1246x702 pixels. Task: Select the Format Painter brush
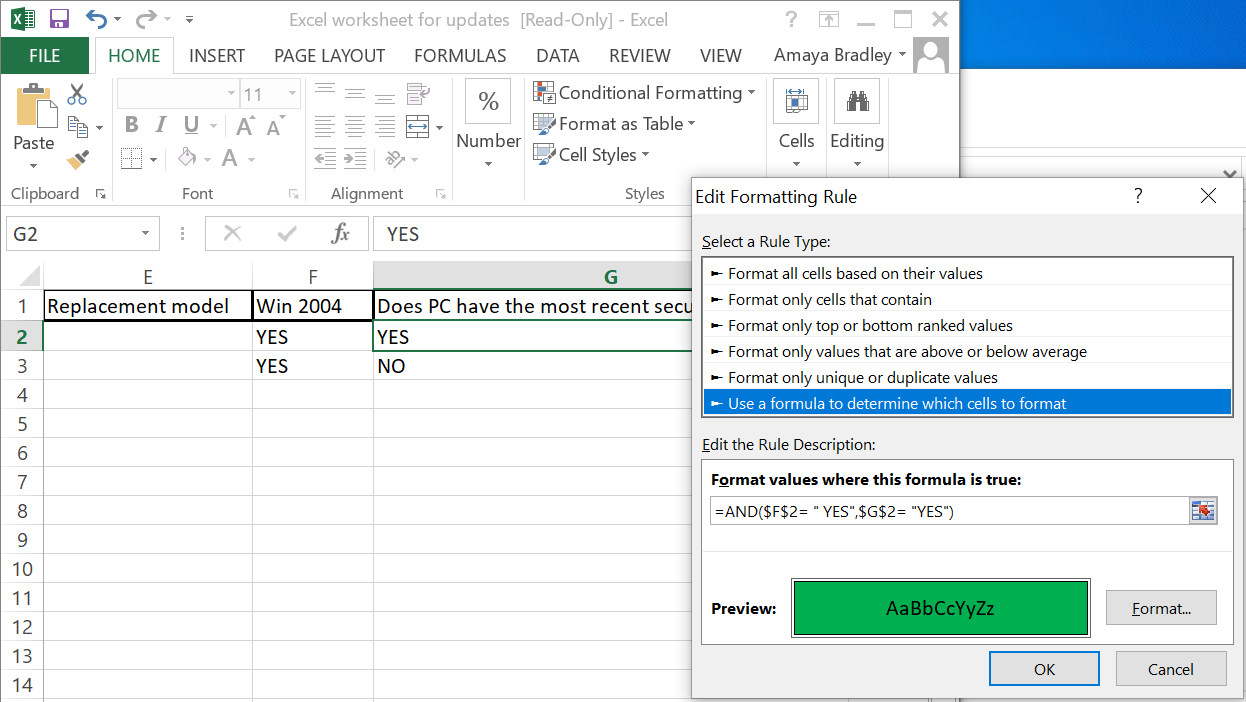[x=77, y=159]
